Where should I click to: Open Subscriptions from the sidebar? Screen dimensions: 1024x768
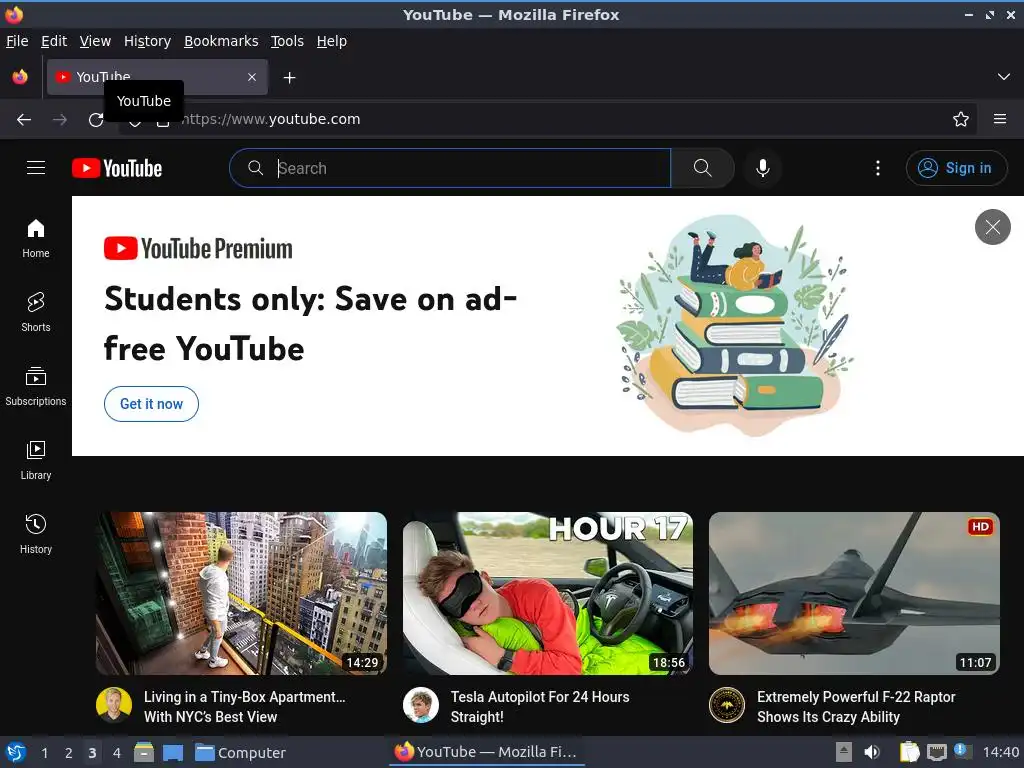[x=36, y=387]
